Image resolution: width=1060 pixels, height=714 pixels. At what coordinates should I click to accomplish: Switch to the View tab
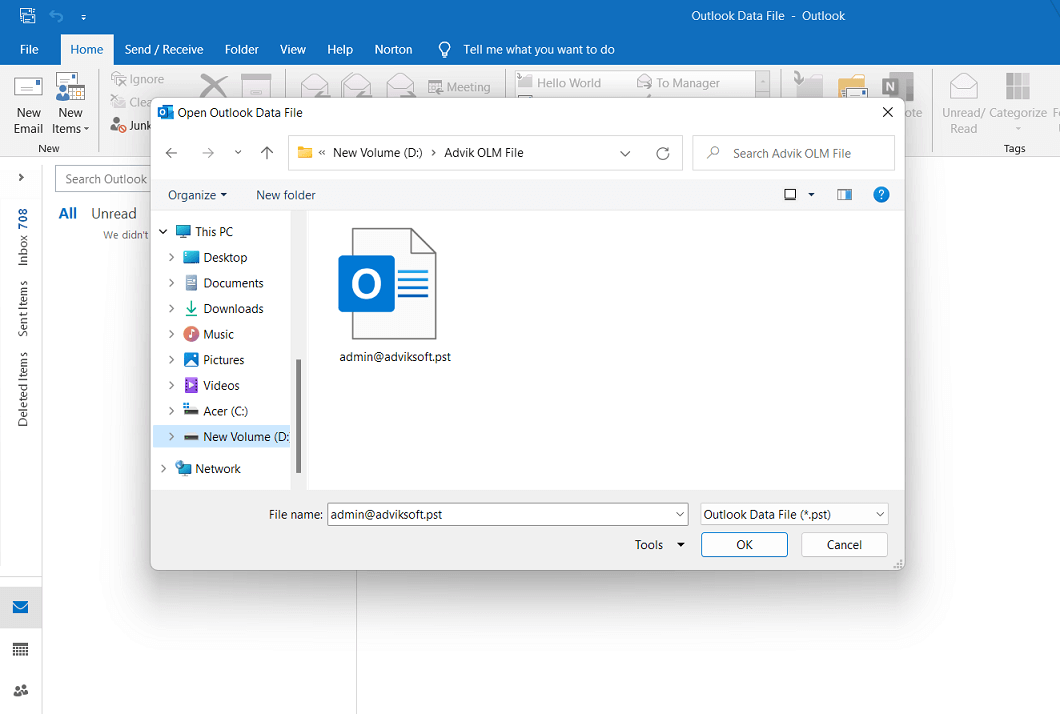tap(293, 49)
